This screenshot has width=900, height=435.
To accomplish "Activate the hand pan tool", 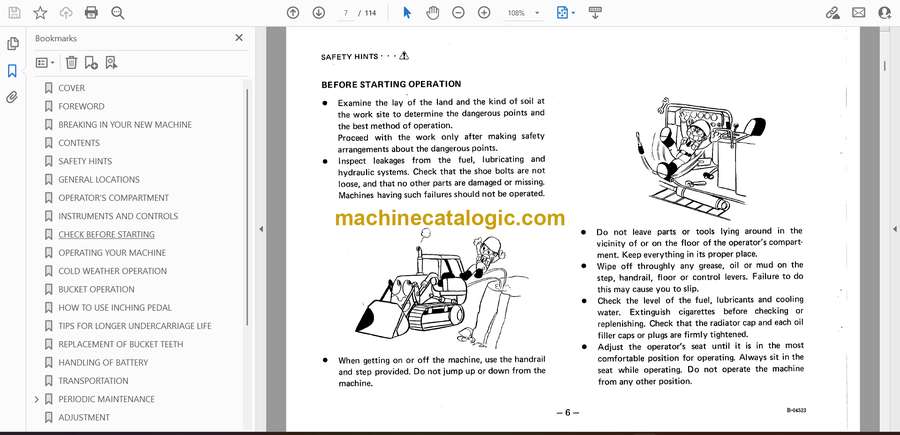I will click(433, 13).
